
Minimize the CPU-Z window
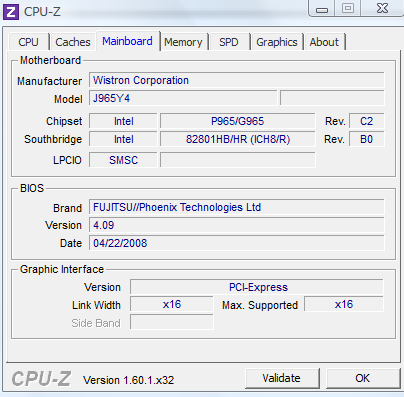coord(322,9)
